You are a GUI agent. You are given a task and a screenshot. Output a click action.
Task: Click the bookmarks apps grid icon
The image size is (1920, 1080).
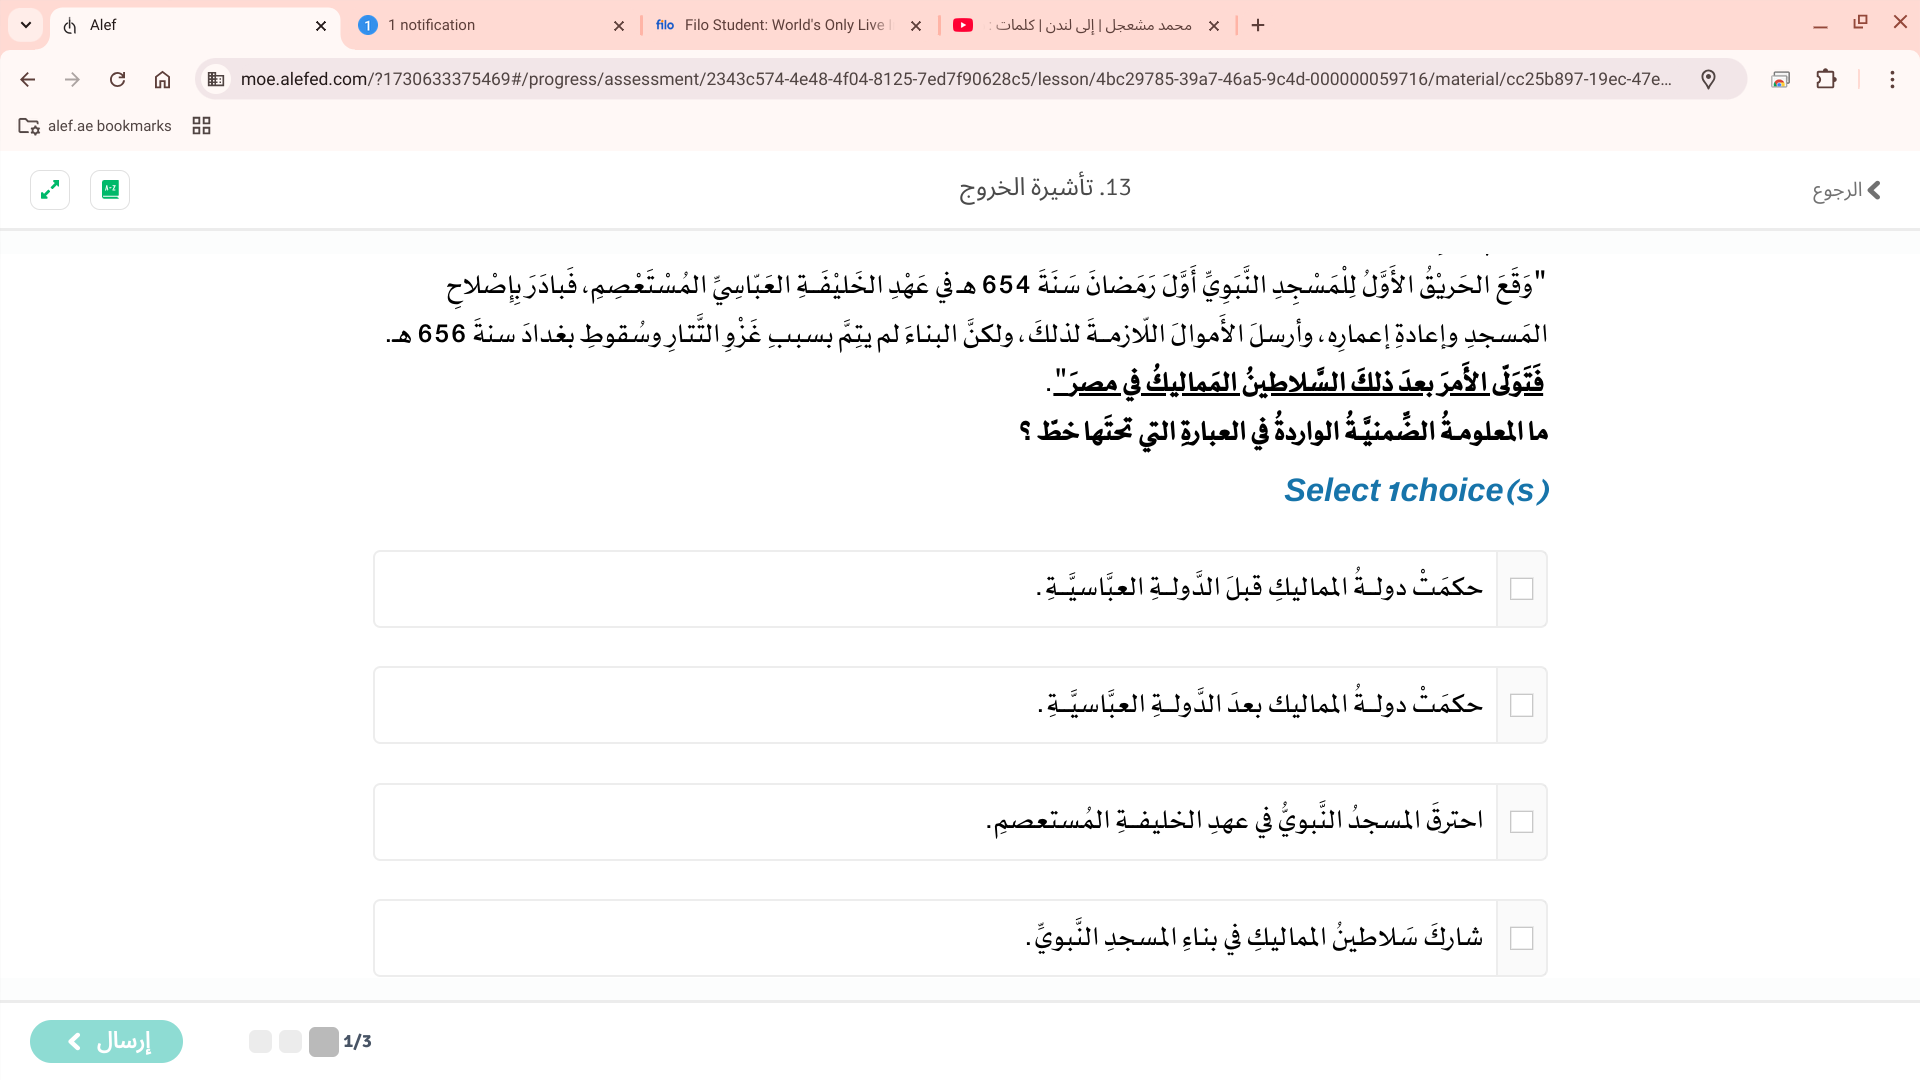201,126
